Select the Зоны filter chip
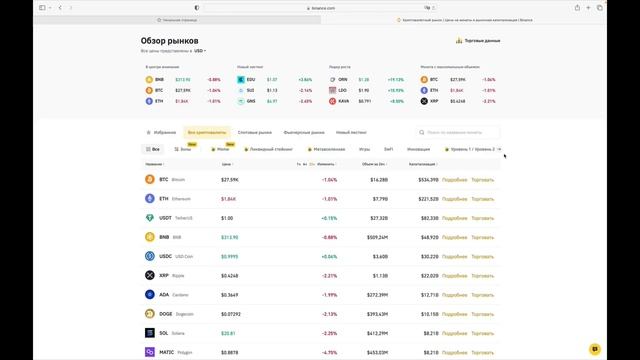This screenshot has width=640, height=360. (x=183, y=149)
